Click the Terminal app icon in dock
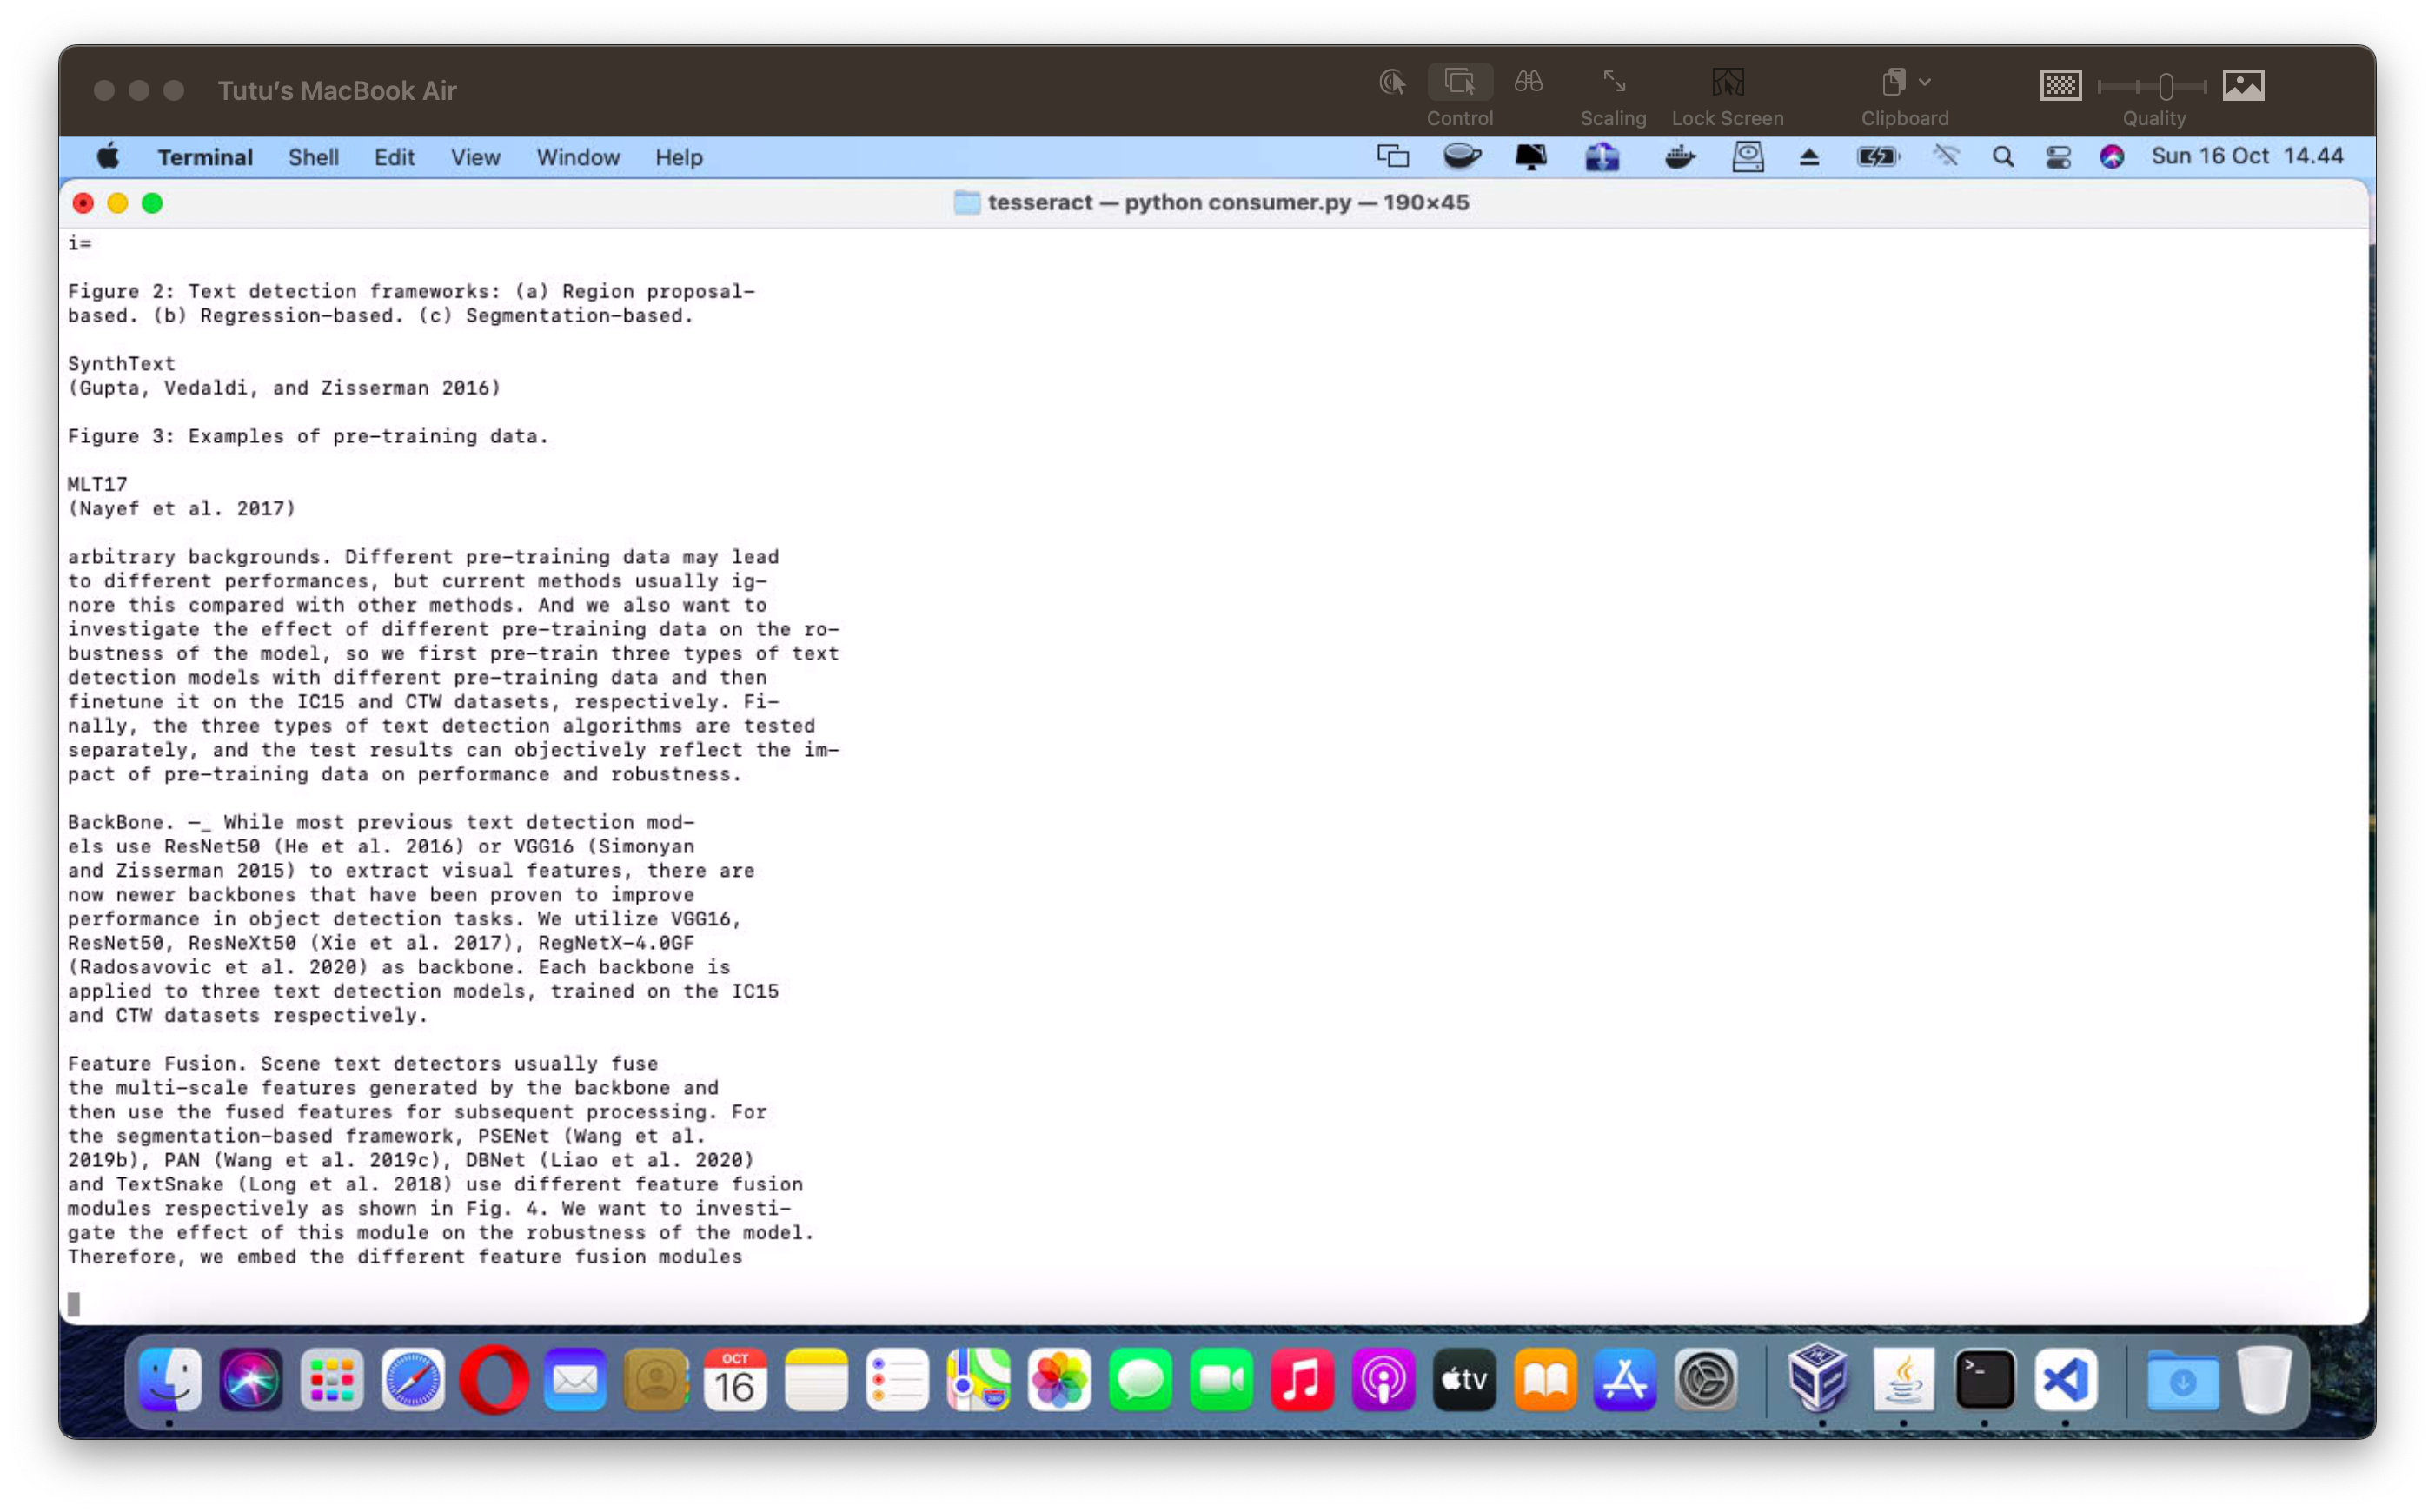 tap(1986, 1382)
